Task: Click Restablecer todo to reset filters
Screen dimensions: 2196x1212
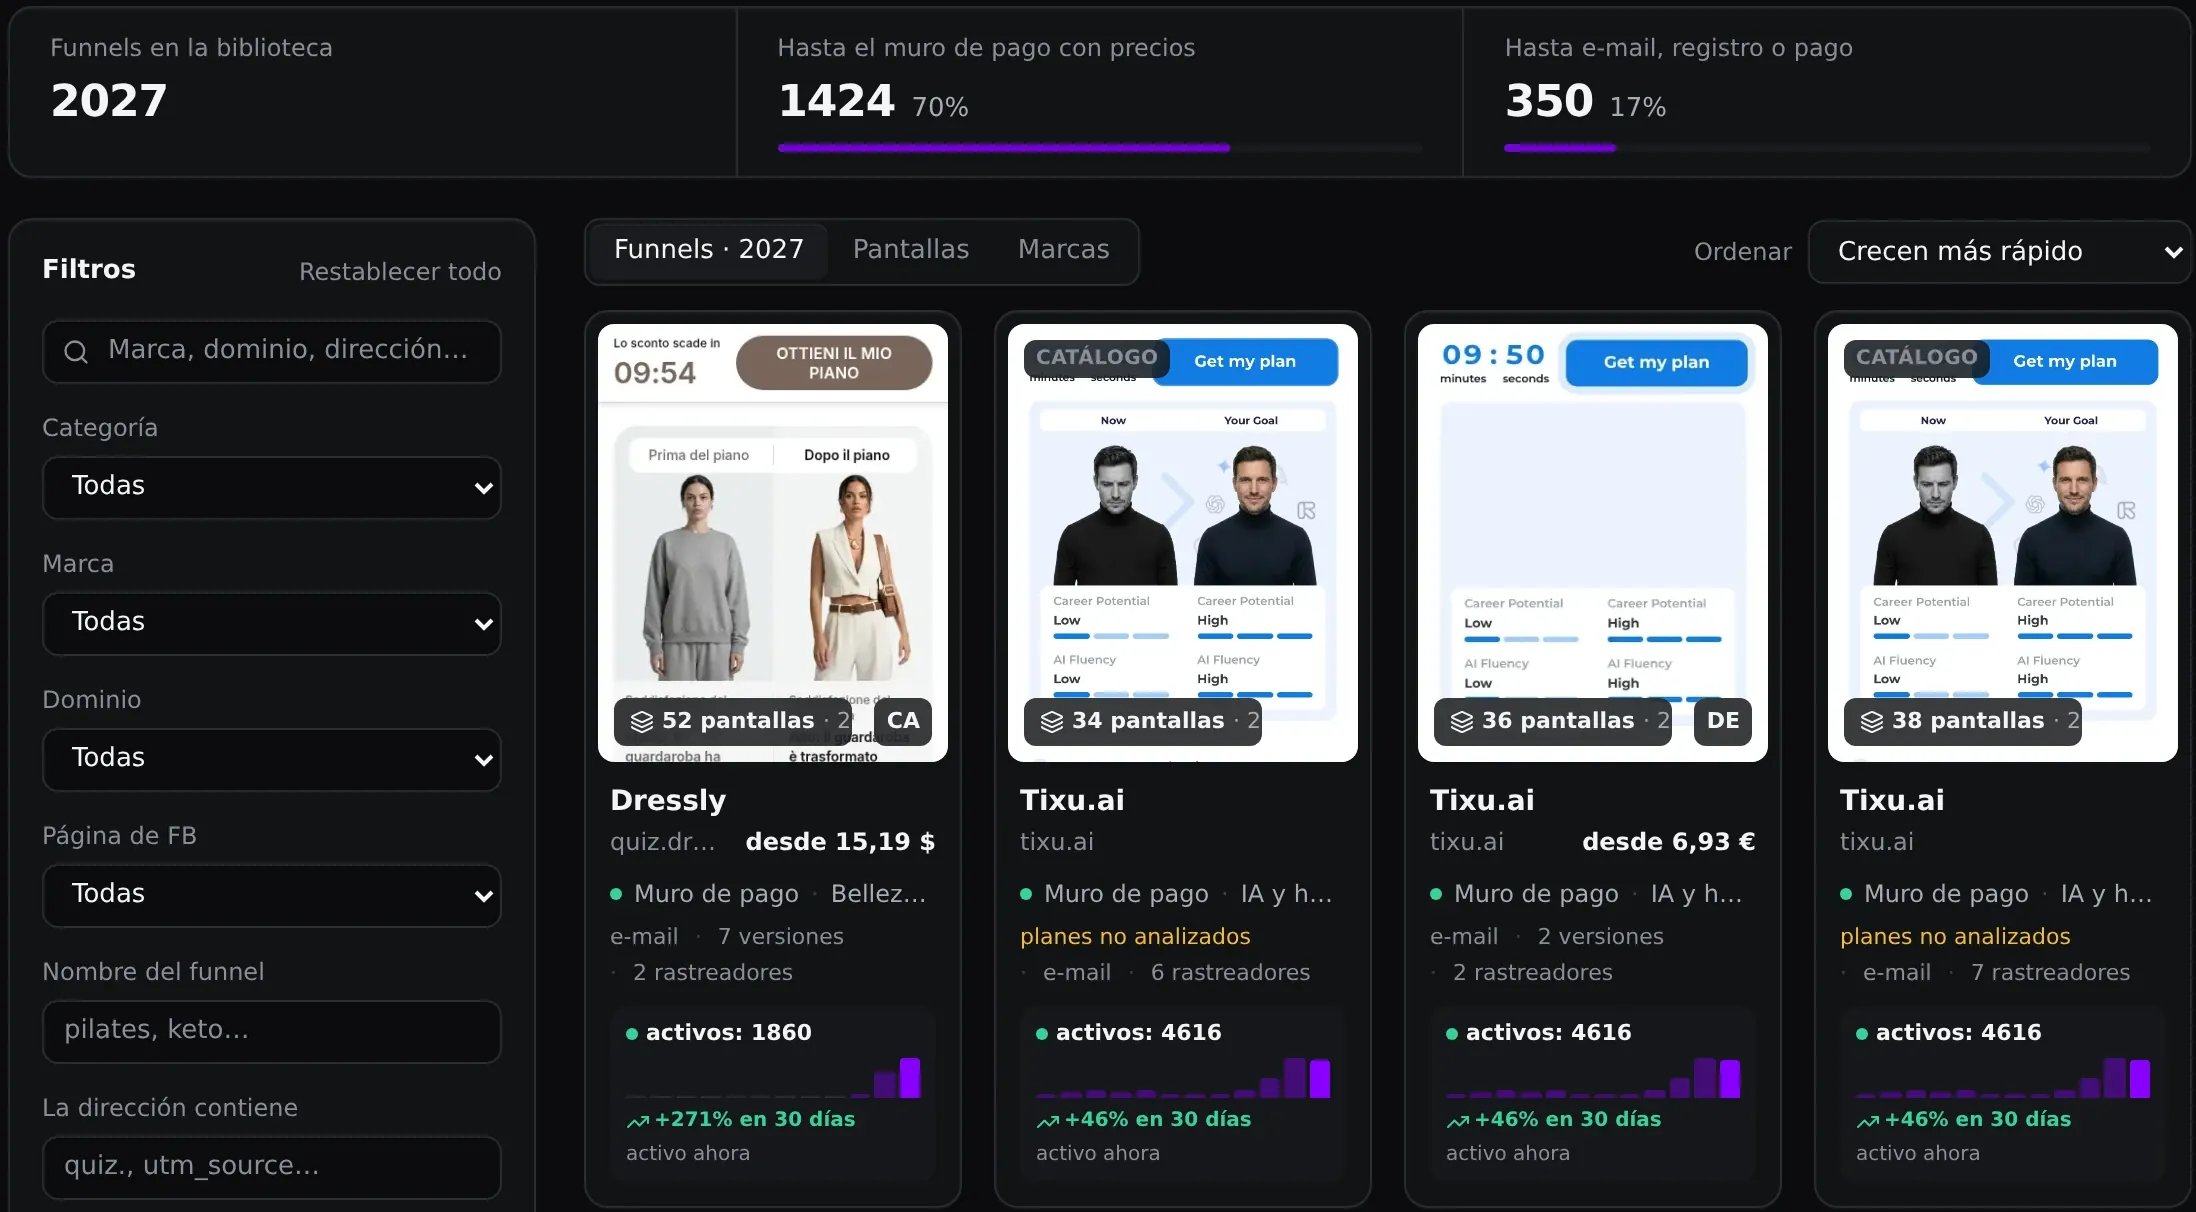Action: click(400, 272)
